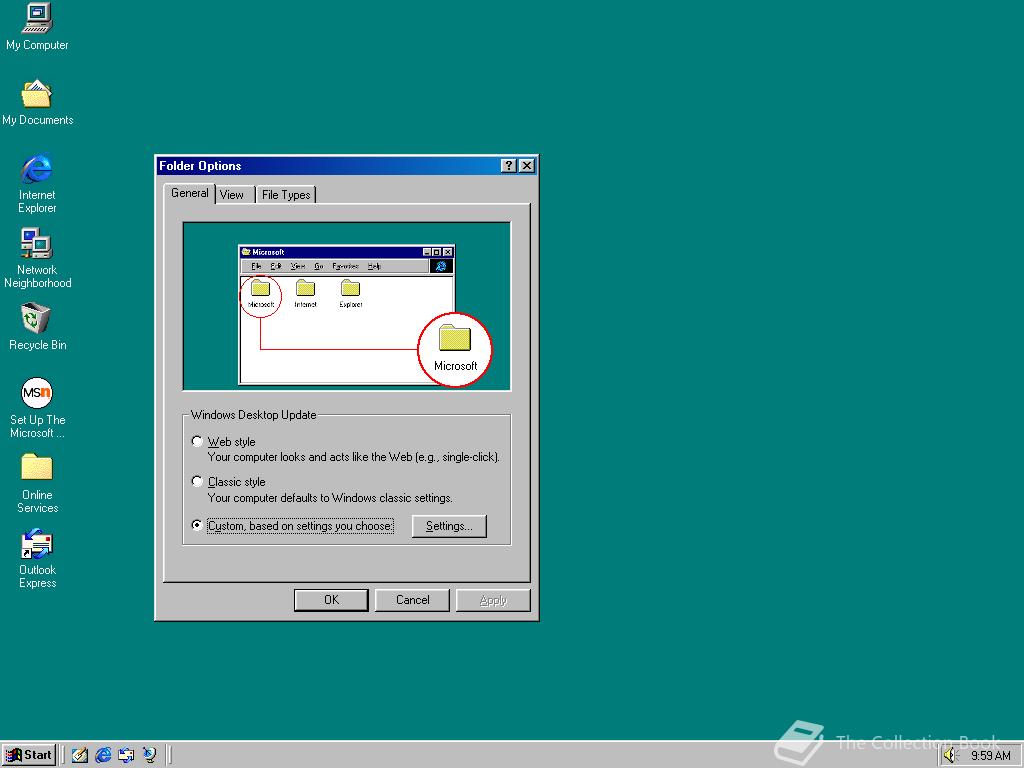The image size is (1024, 768).
Task: Switch to the File Types tab
Action: 286,195
